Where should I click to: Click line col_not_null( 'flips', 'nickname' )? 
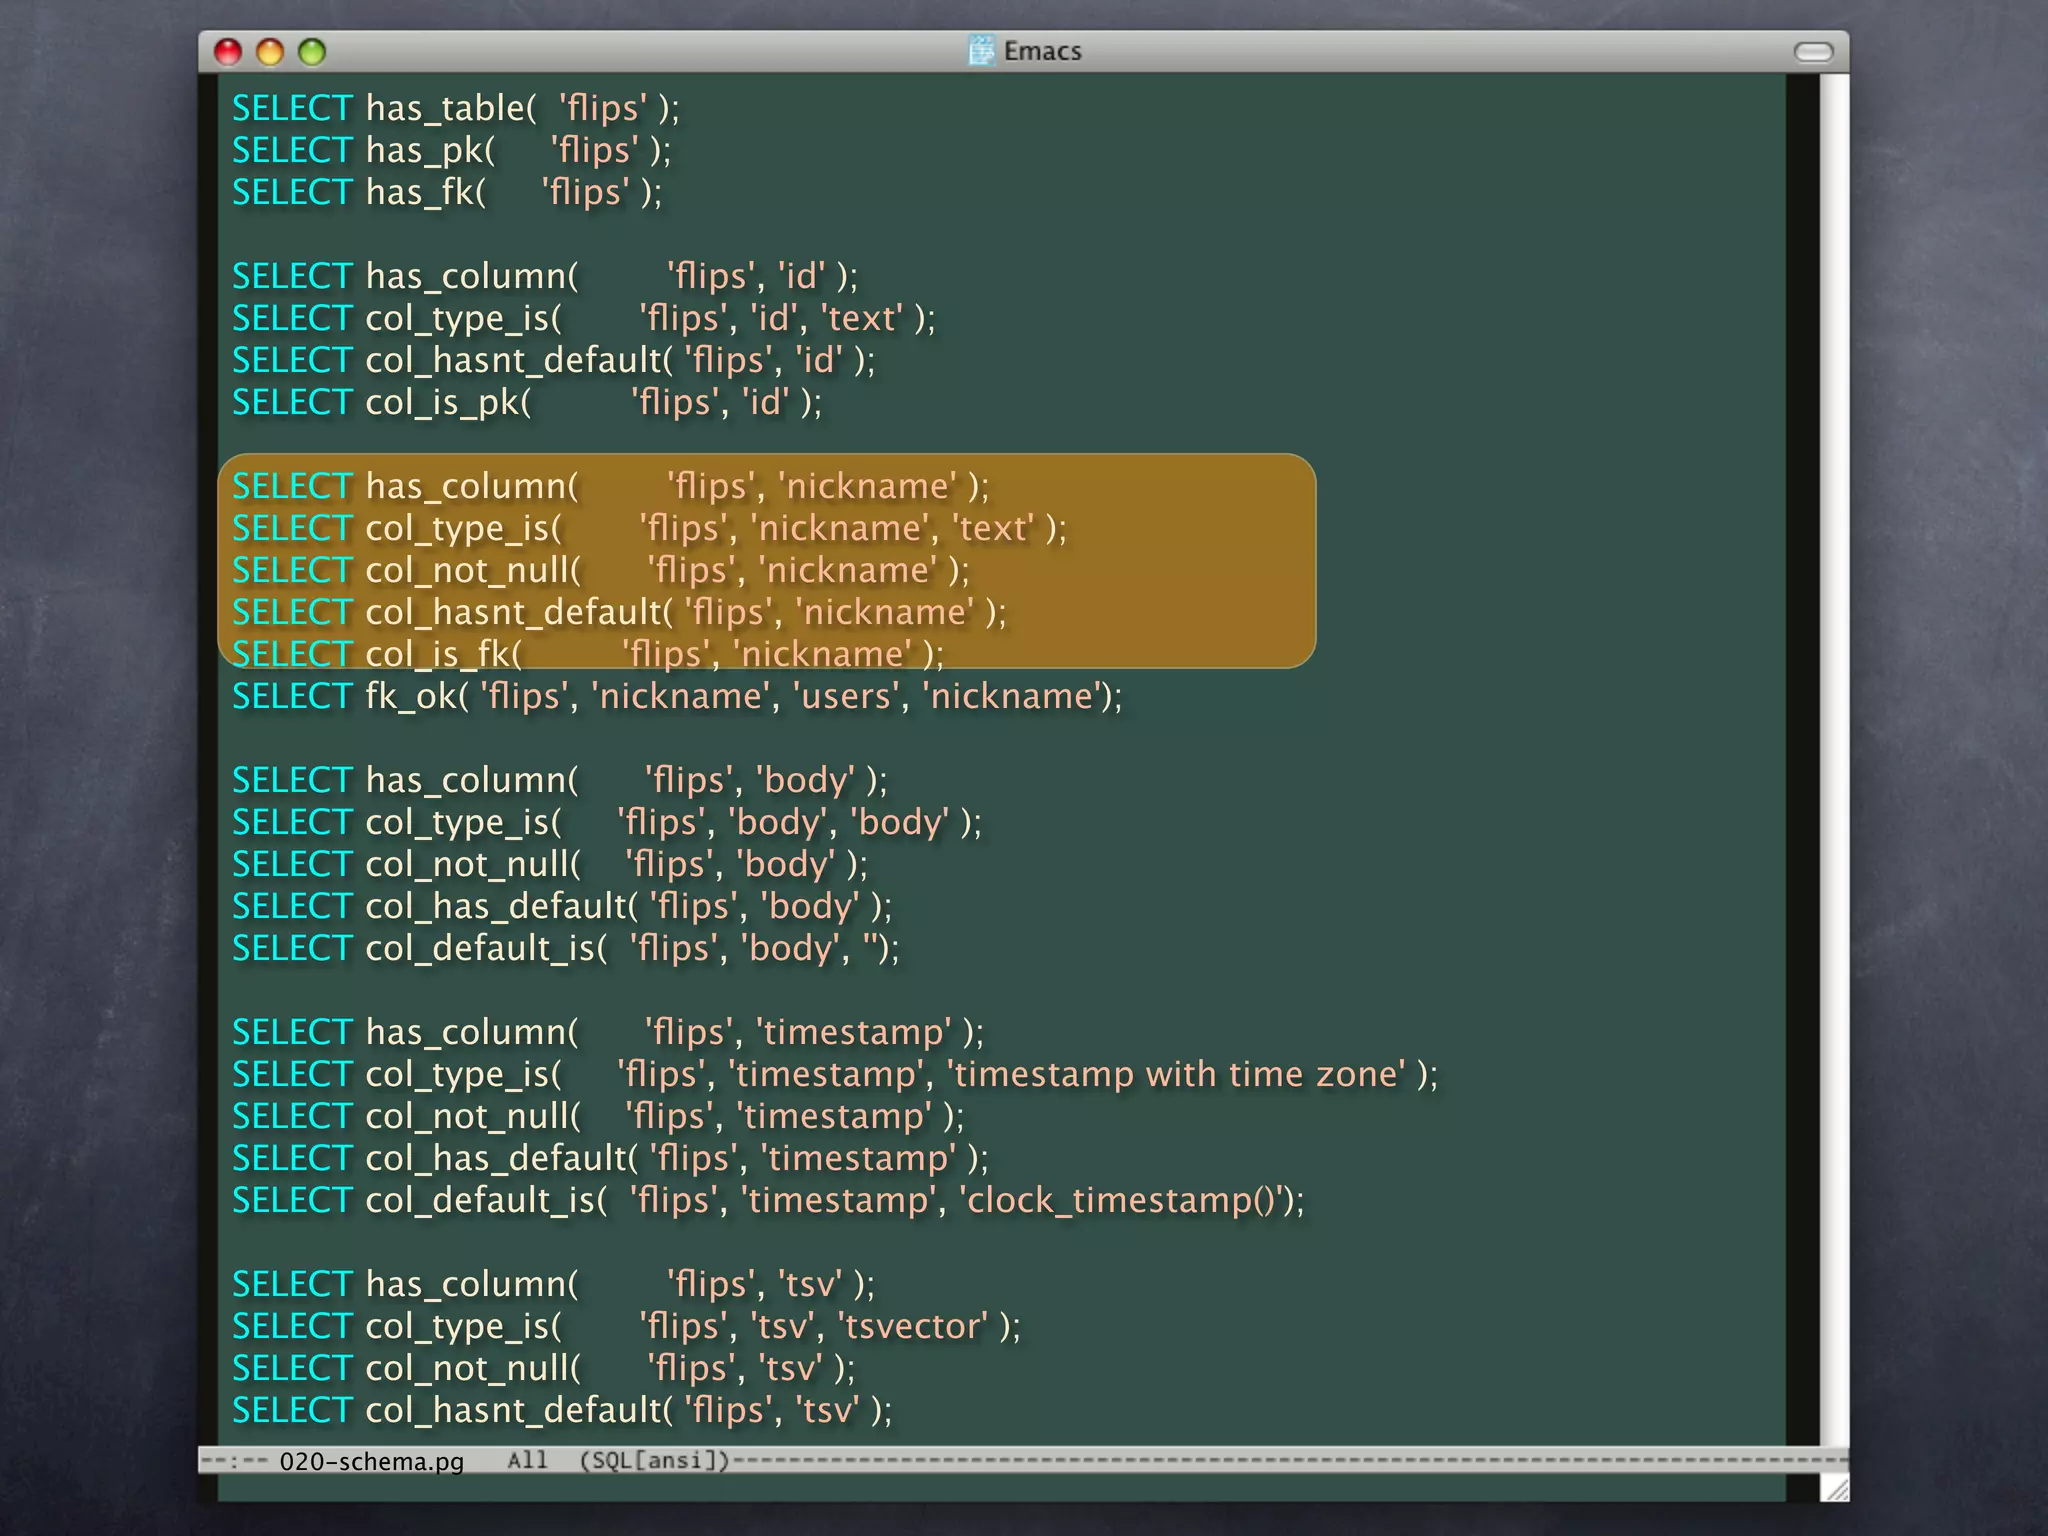[x=601, y=570]
